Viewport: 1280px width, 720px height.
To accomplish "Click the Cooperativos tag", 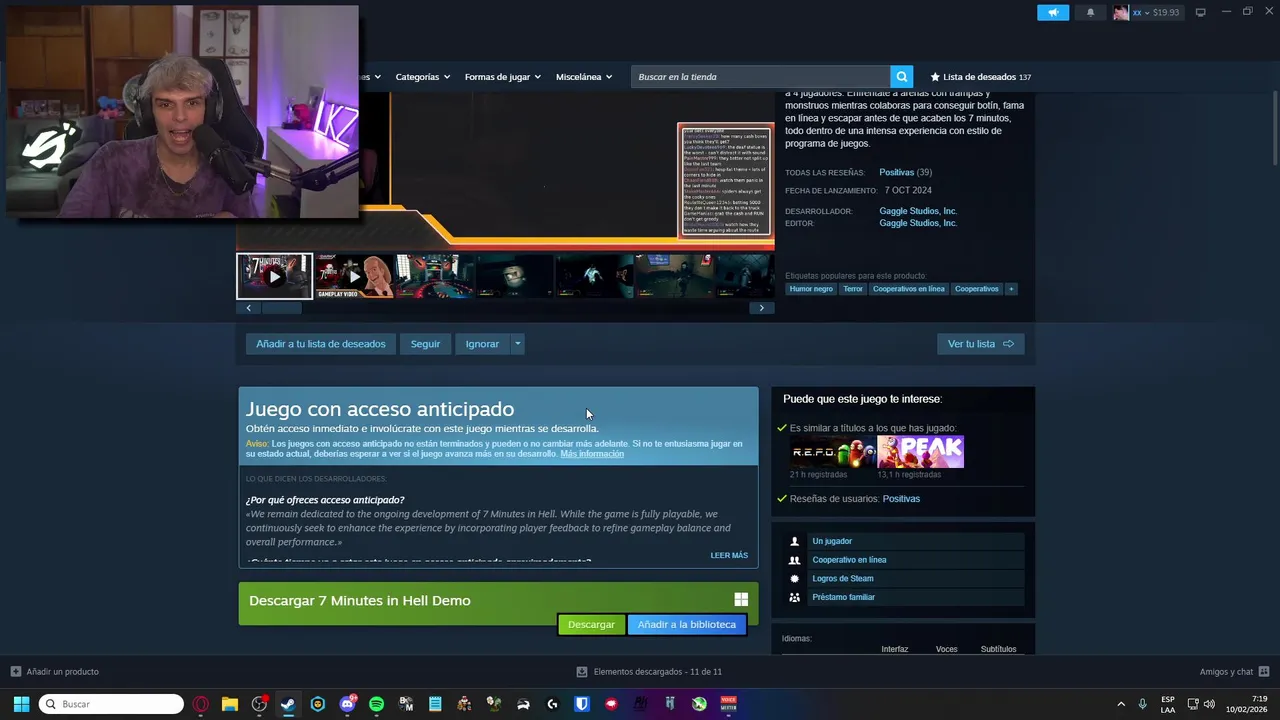I will 976,289.
